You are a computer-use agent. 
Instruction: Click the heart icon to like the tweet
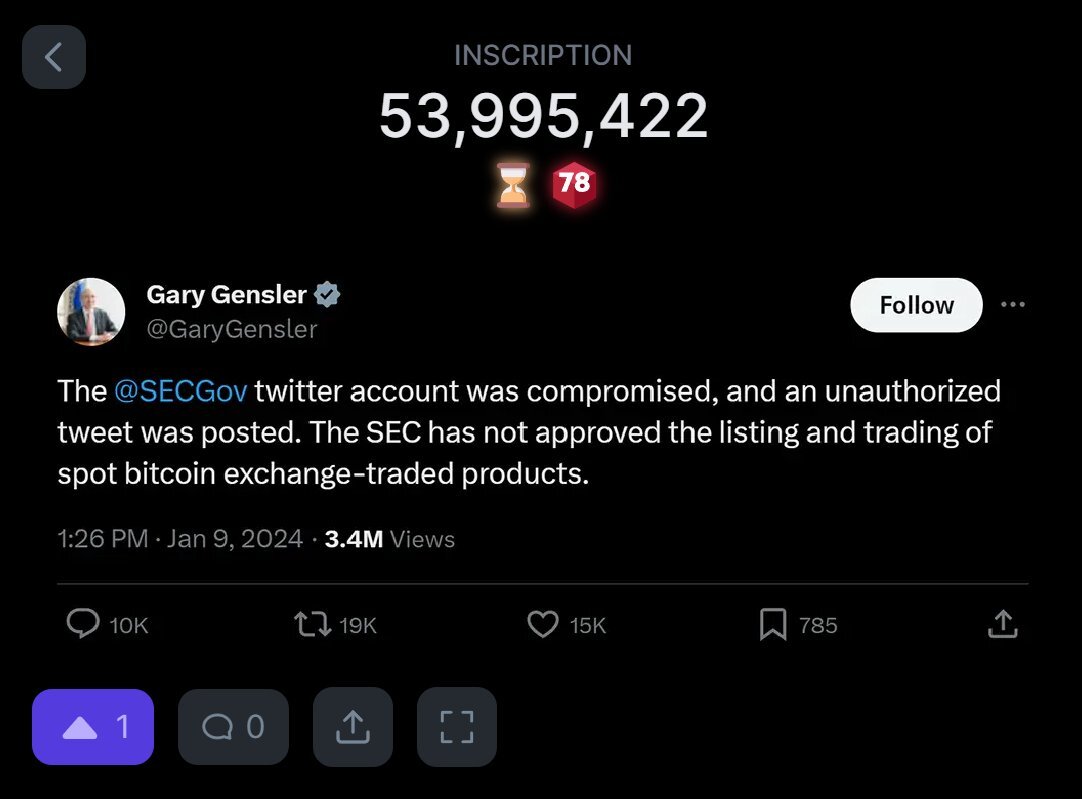tap(542, 624)
